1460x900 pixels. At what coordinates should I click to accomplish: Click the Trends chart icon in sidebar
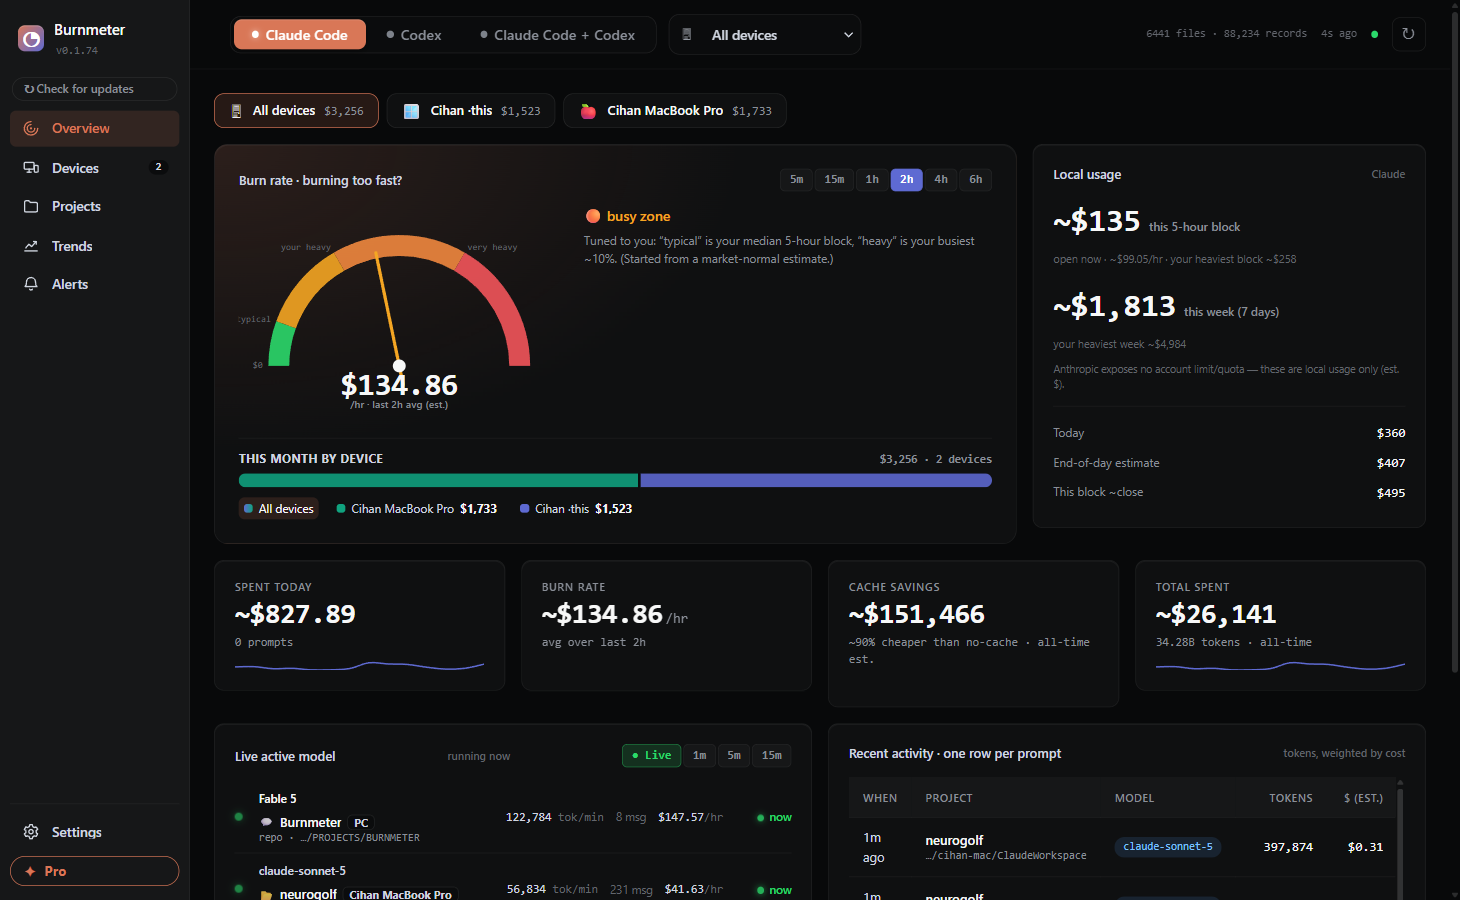click(31, 246)
